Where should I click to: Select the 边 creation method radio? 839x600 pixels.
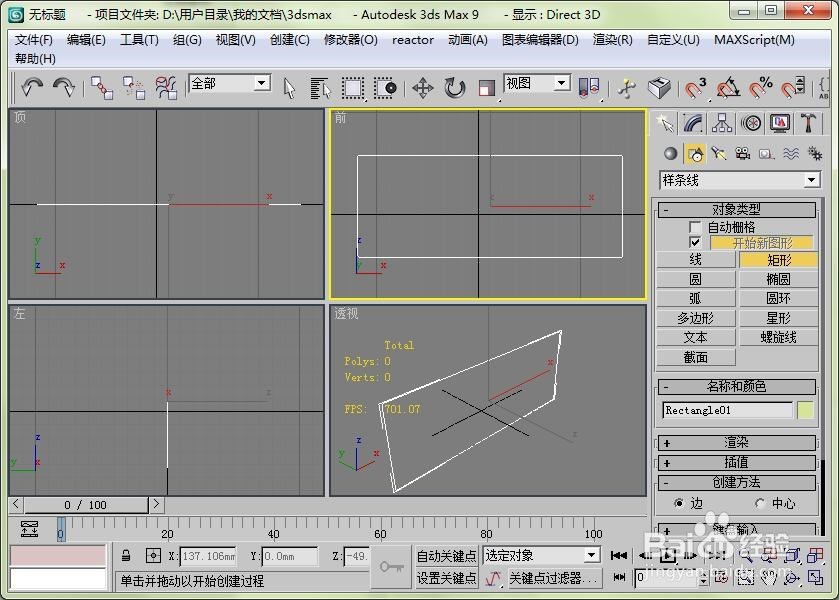pyautogui.click(x=678, y=503)
